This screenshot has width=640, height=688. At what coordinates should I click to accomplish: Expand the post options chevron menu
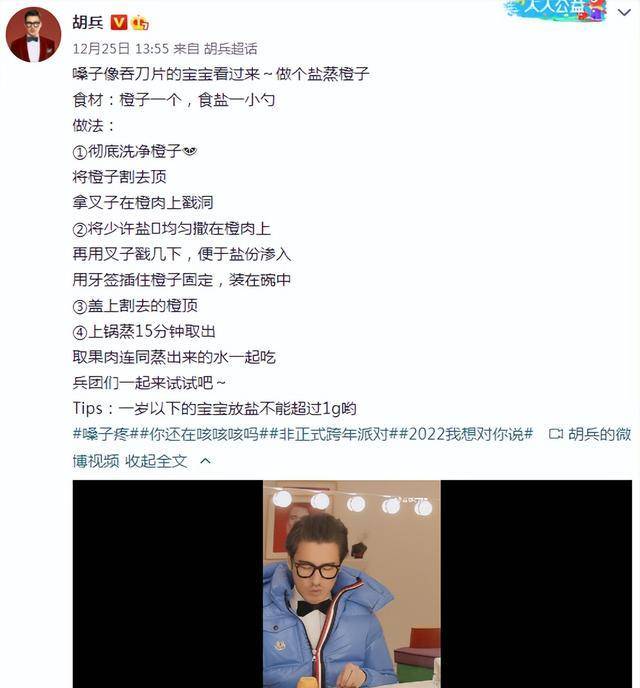click(x=624, y=13)
